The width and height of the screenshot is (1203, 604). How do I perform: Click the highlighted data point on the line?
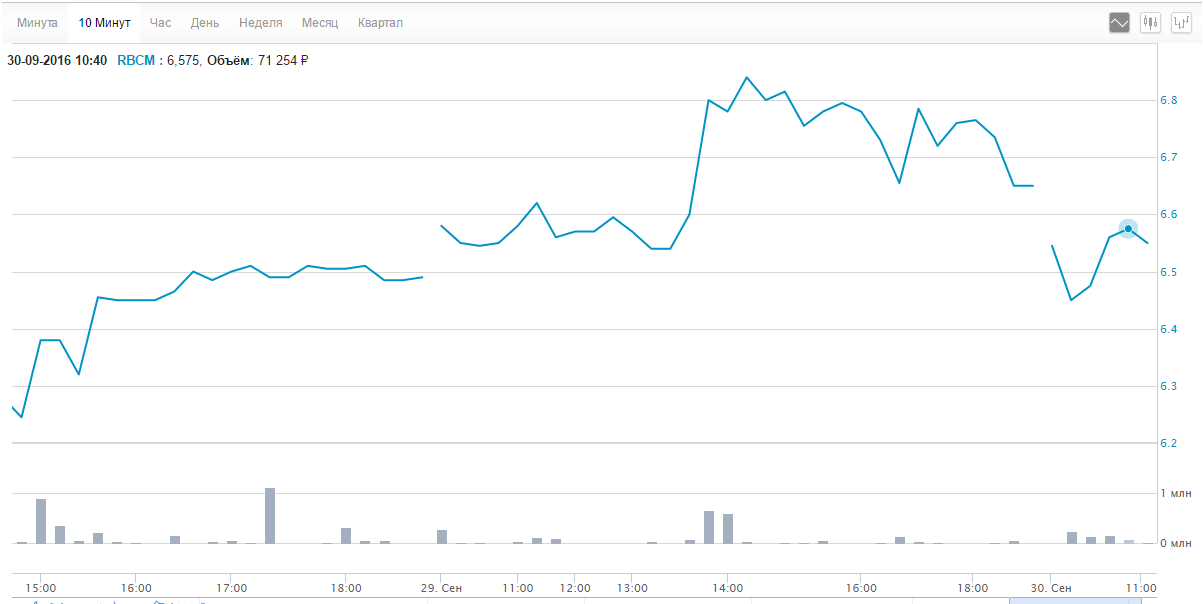point(1128,229)
